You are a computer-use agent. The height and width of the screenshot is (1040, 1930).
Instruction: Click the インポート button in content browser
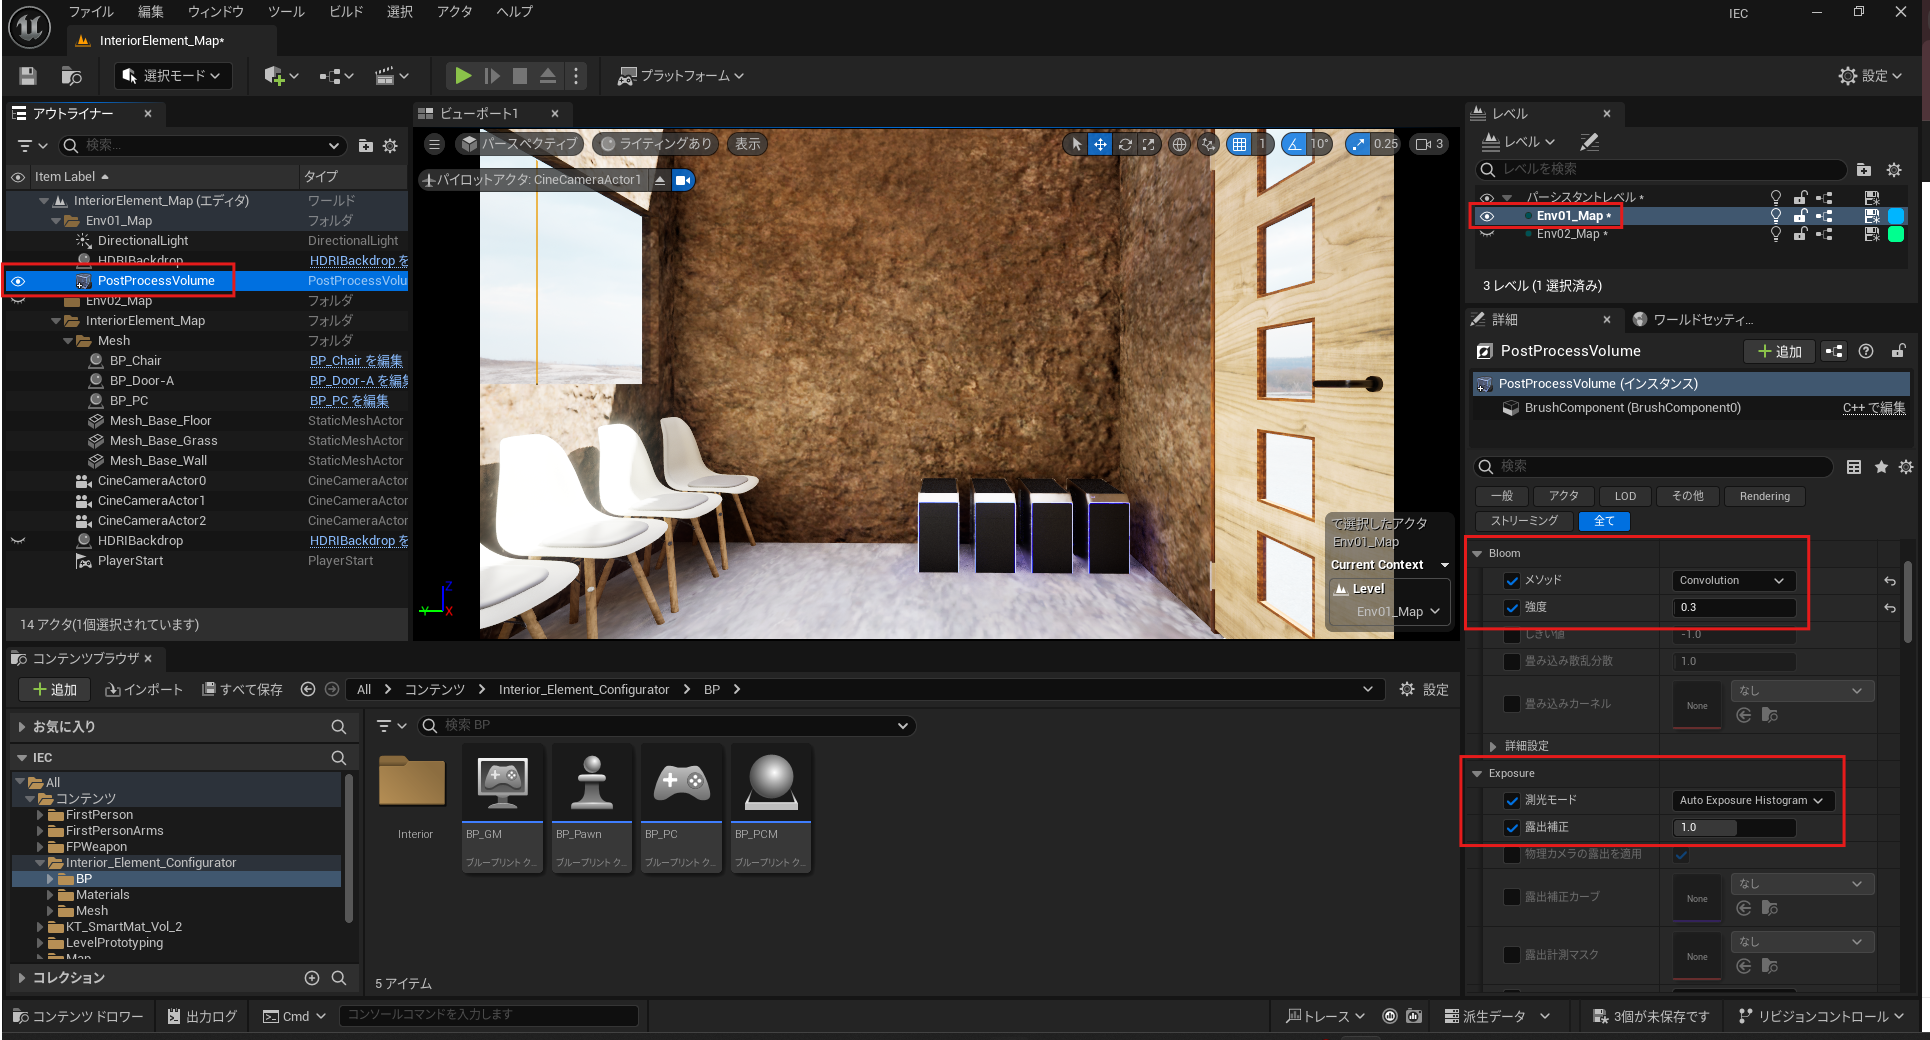pyautogui.click(x=144, y=689)
